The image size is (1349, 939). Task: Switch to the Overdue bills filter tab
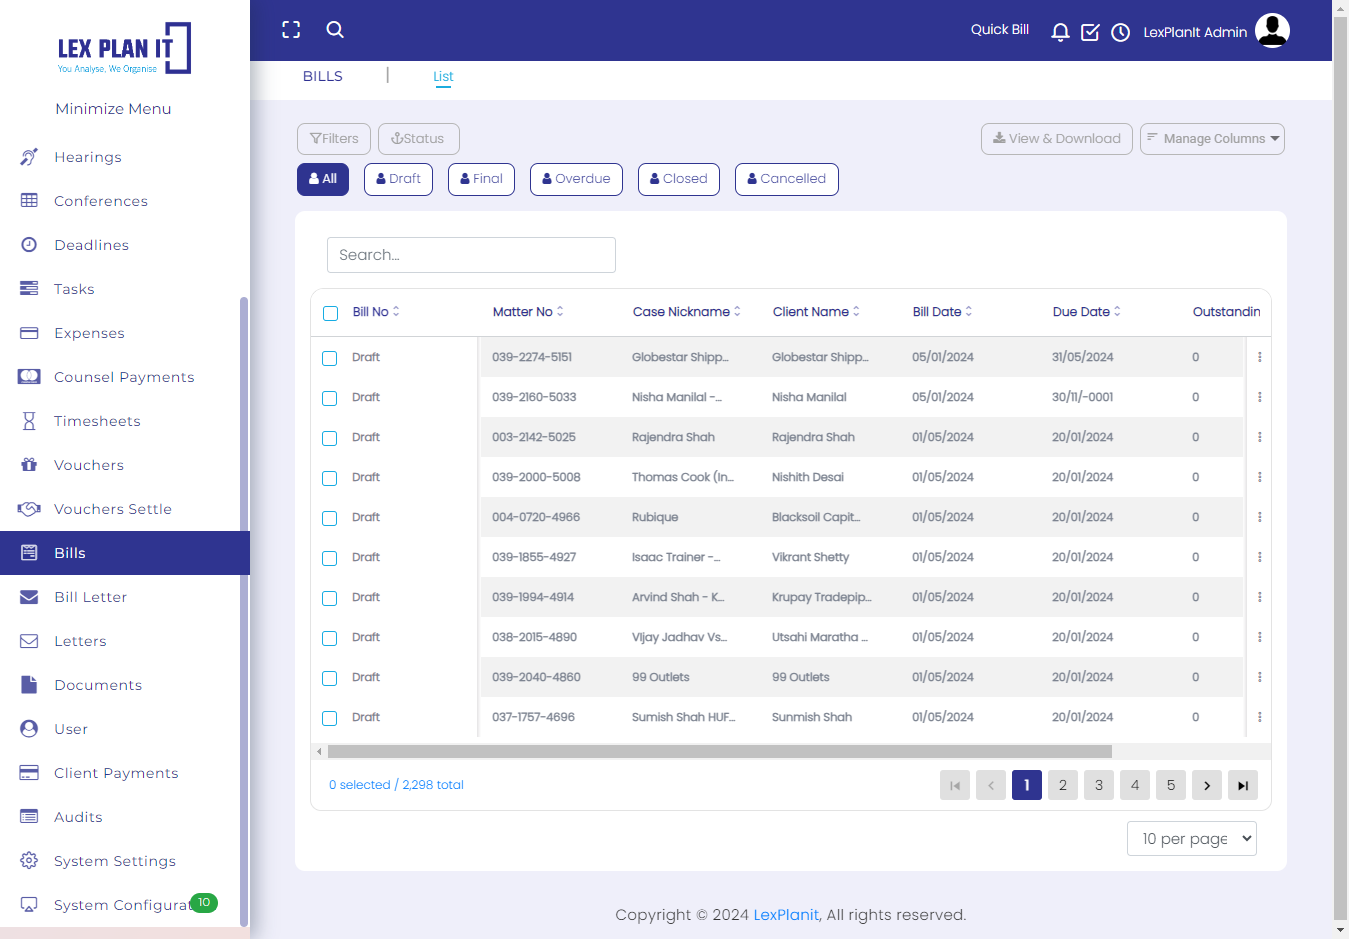pos(576,179)
